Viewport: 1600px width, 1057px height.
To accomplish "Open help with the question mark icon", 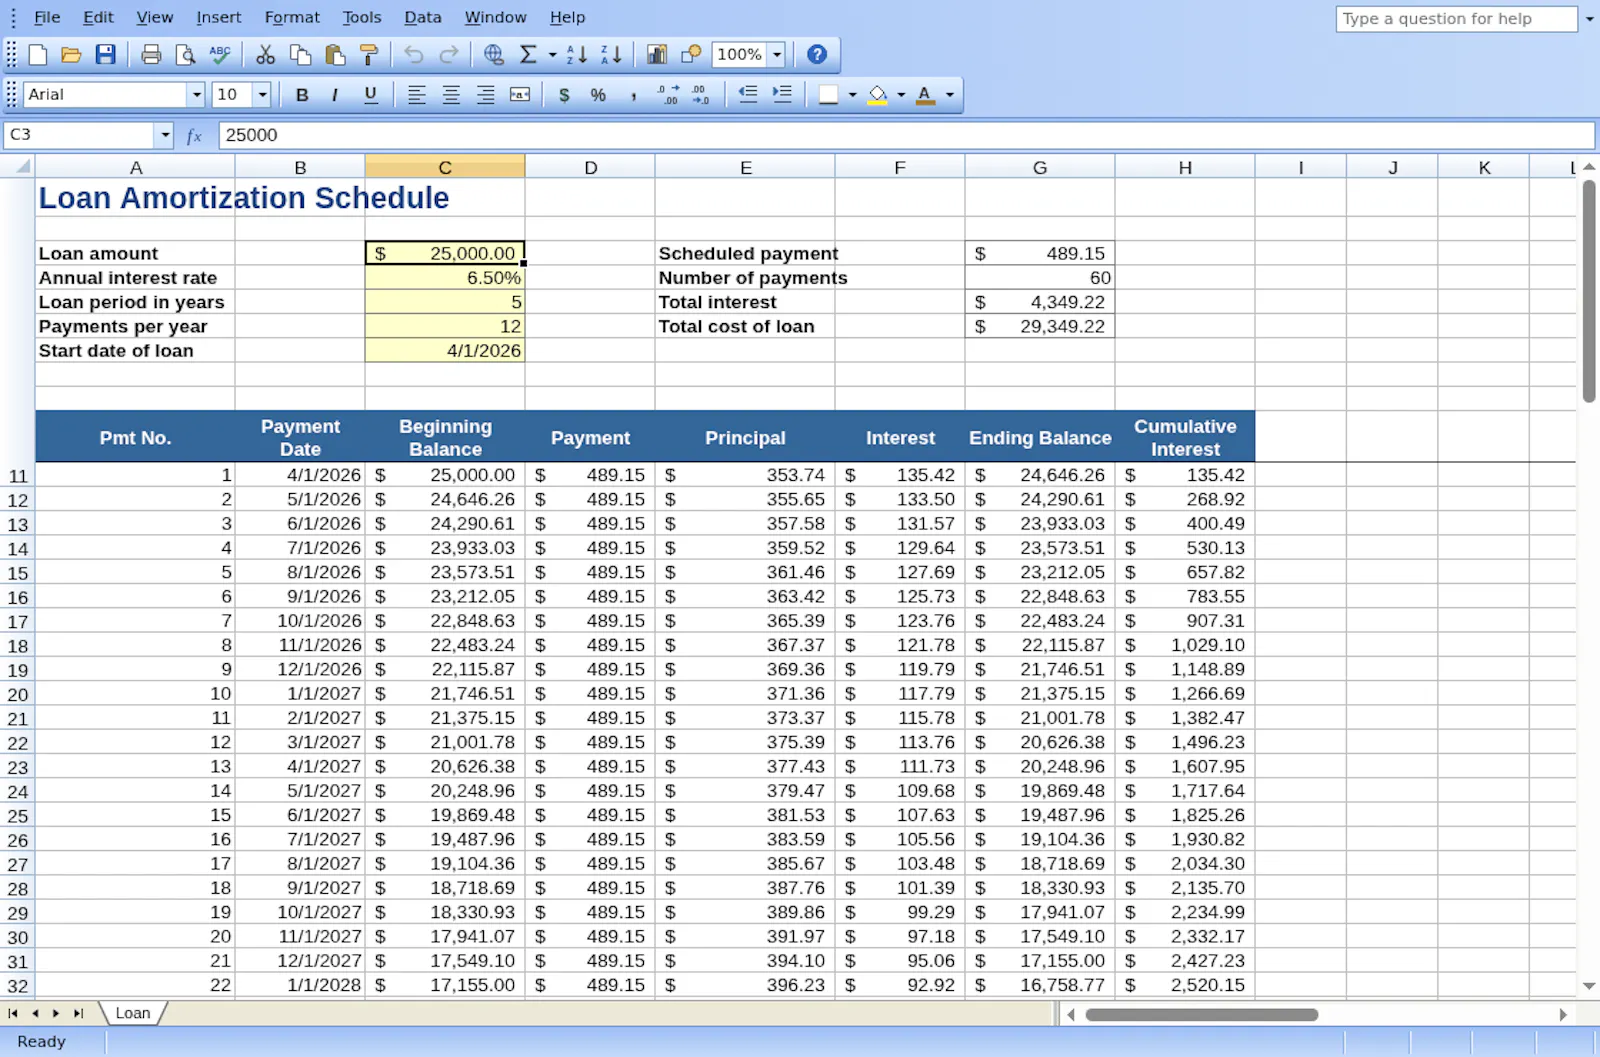I will [817, 55].
